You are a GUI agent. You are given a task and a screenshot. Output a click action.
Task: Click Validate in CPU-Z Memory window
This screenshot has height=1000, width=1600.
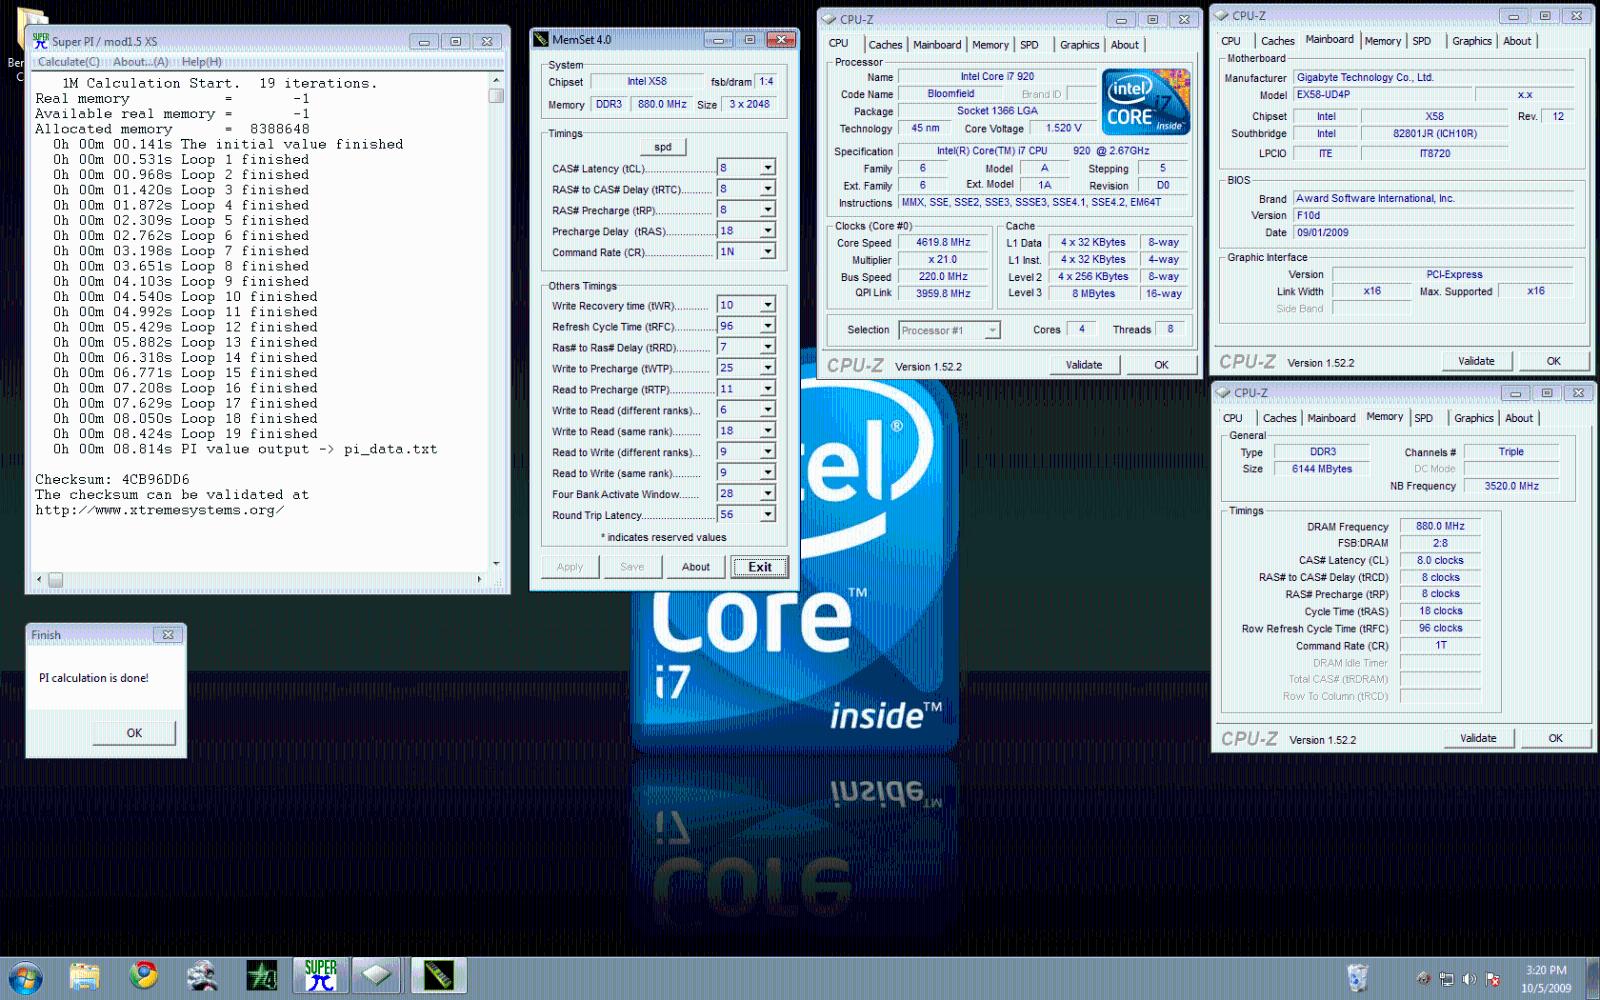tap(1478, 738)
